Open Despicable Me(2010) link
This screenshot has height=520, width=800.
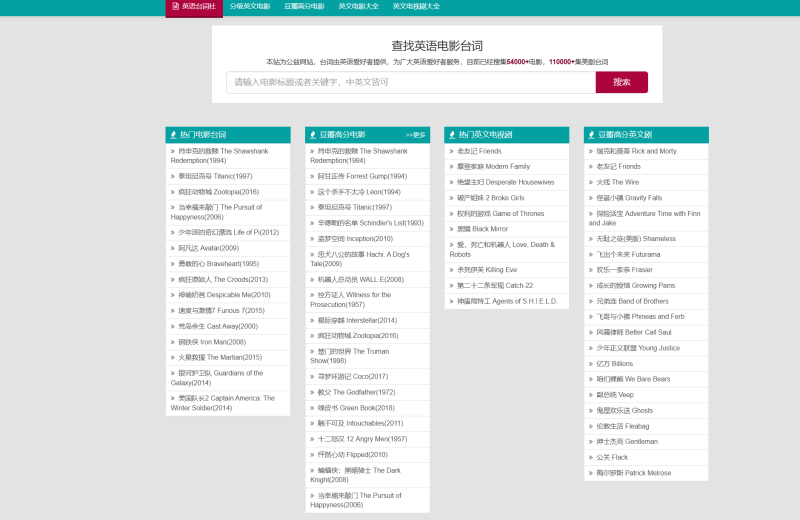tap(224, 295)
